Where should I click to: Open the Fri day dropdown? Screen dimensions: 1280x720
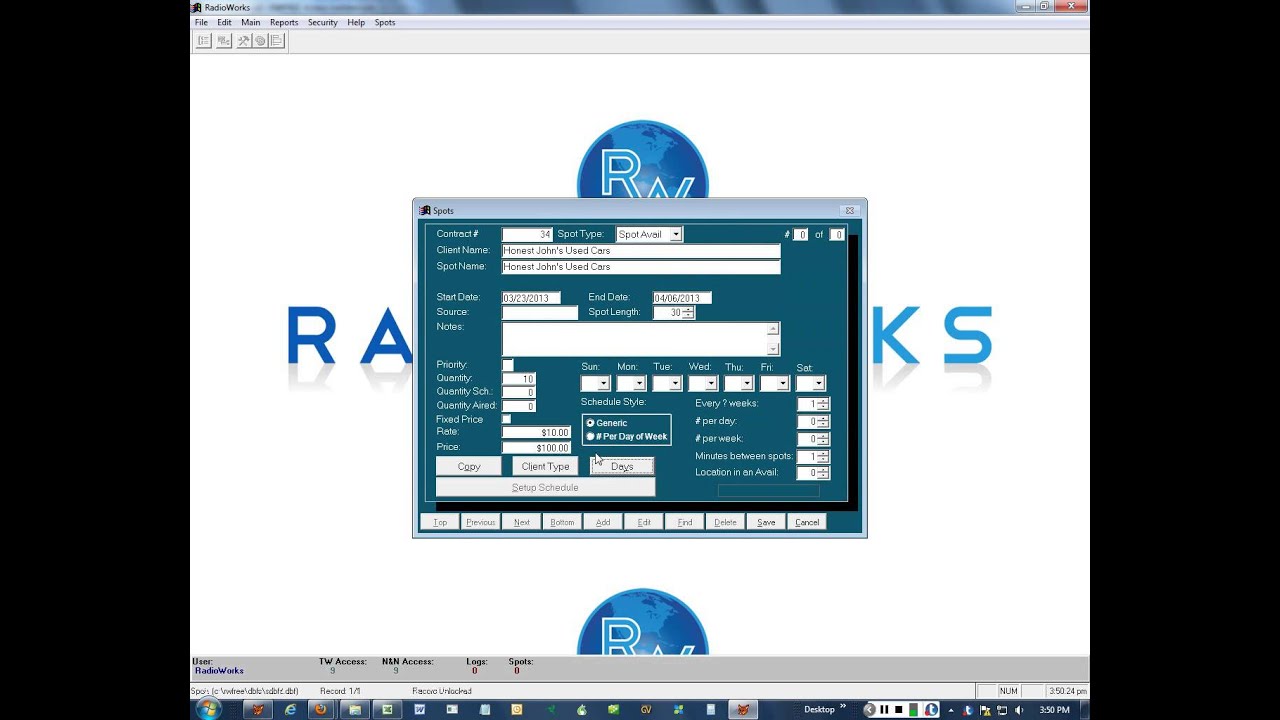pyautogui.click(x=783, y=383)
